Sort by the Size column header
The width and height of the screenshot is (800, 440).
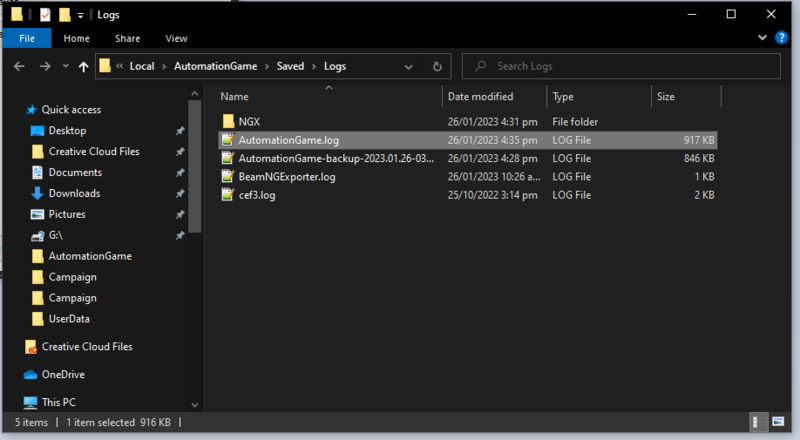coord(686,96)
